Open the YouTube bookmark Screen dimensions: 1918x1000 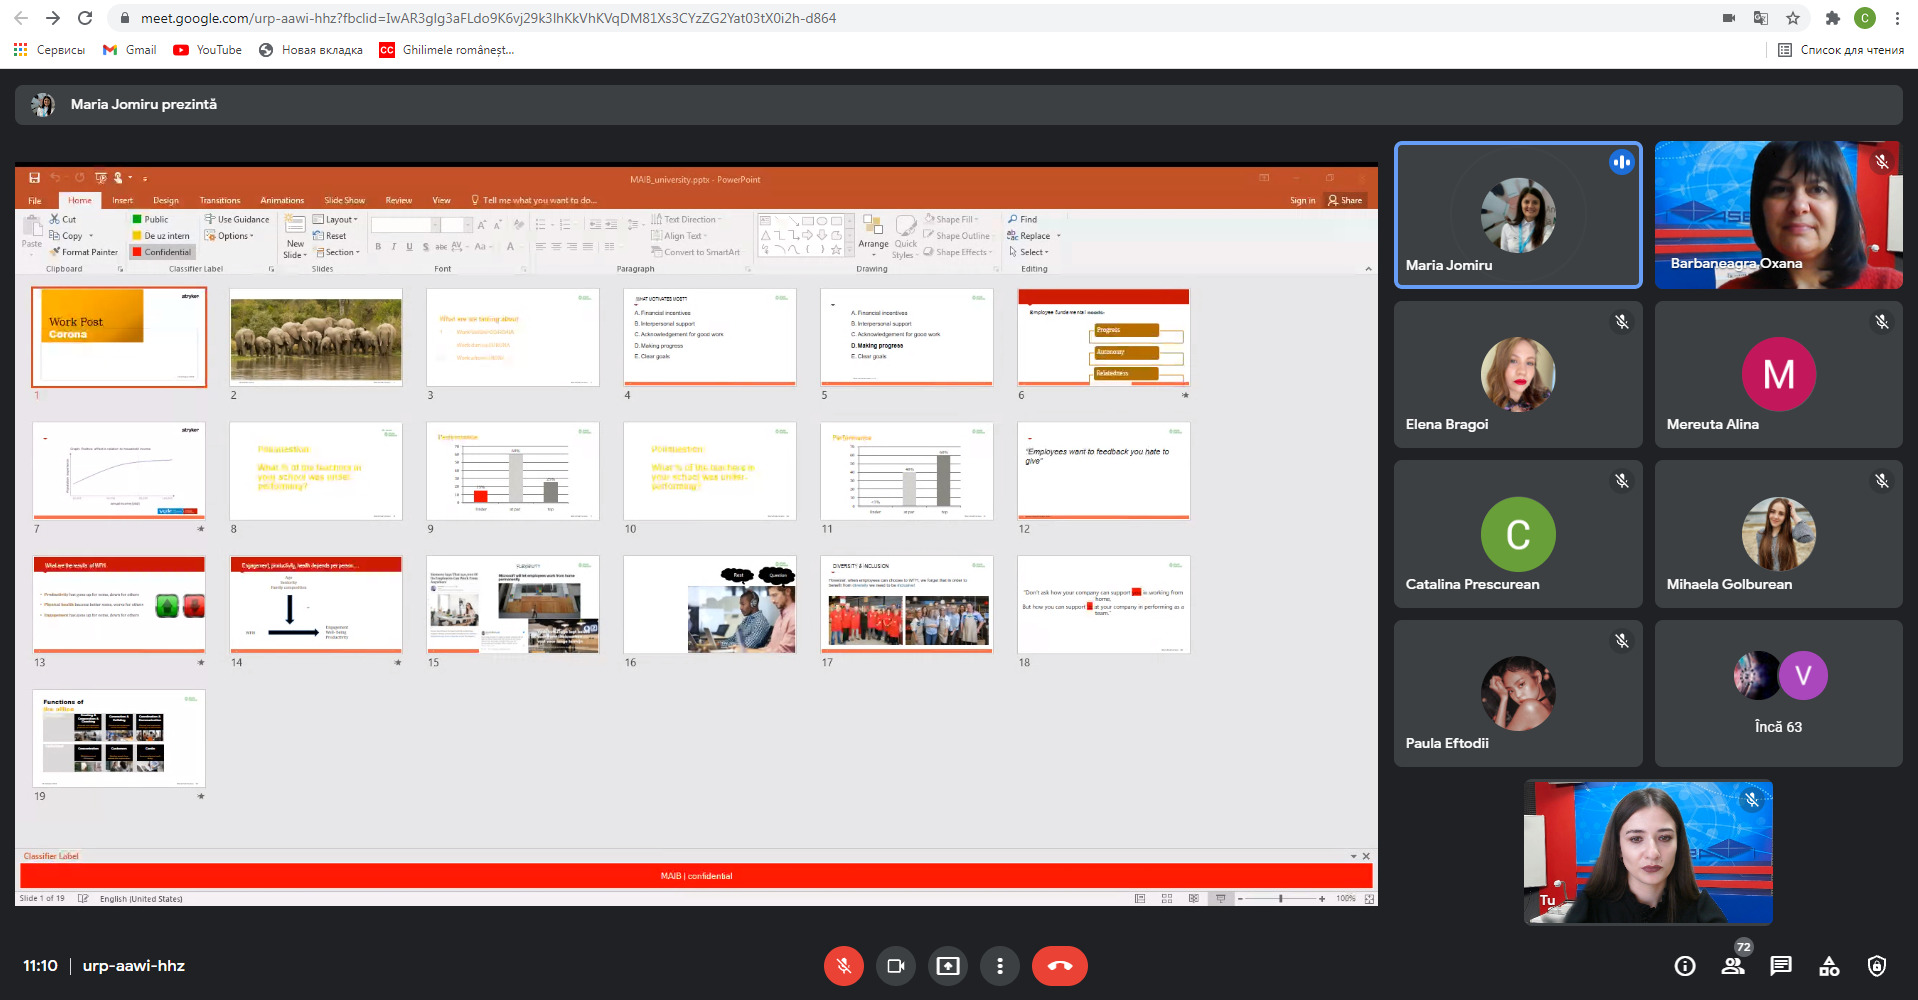click(x=208, y=50)
